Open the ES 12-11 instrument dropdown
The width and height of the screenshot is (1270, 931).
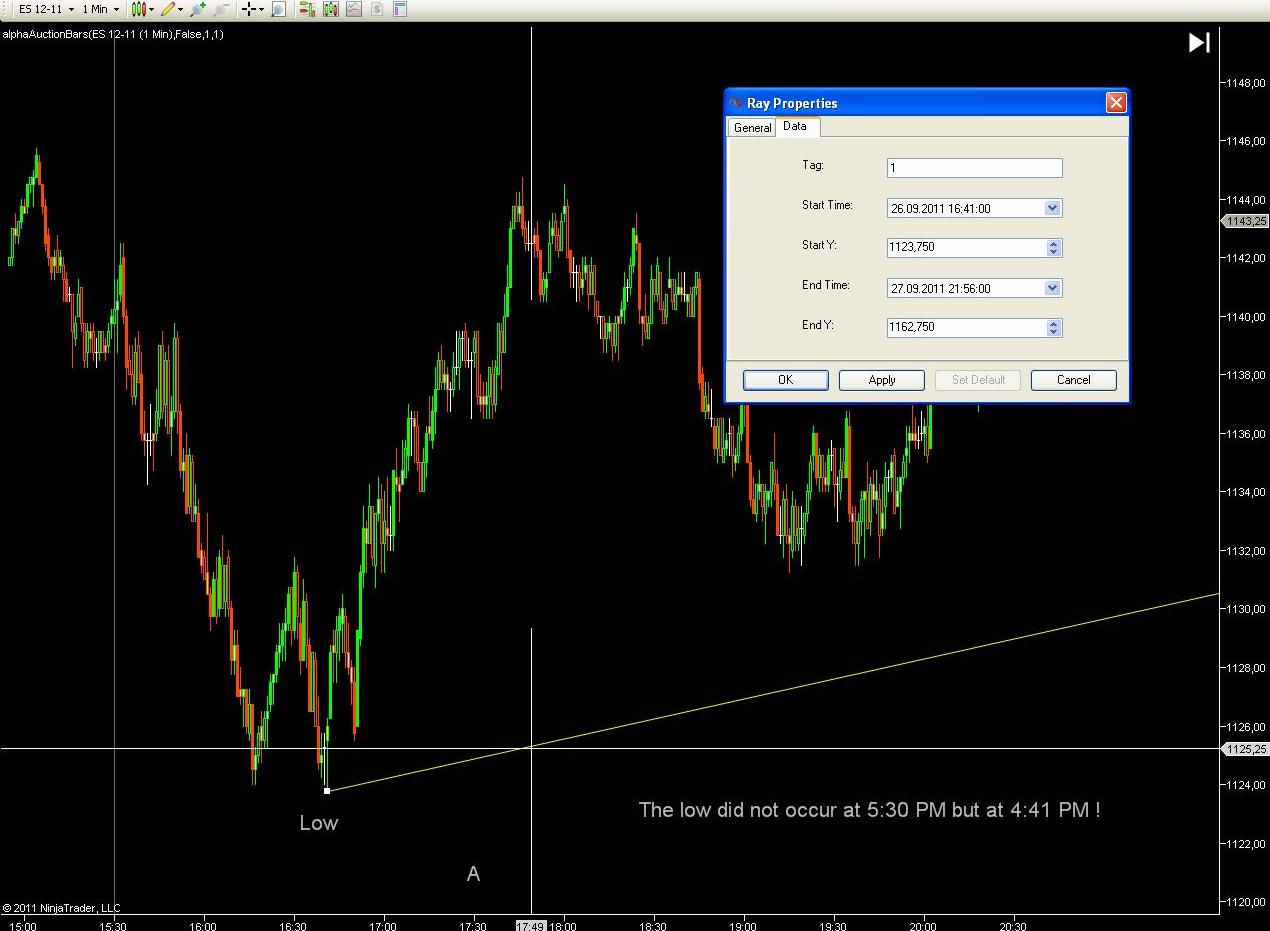pos(46,9)
